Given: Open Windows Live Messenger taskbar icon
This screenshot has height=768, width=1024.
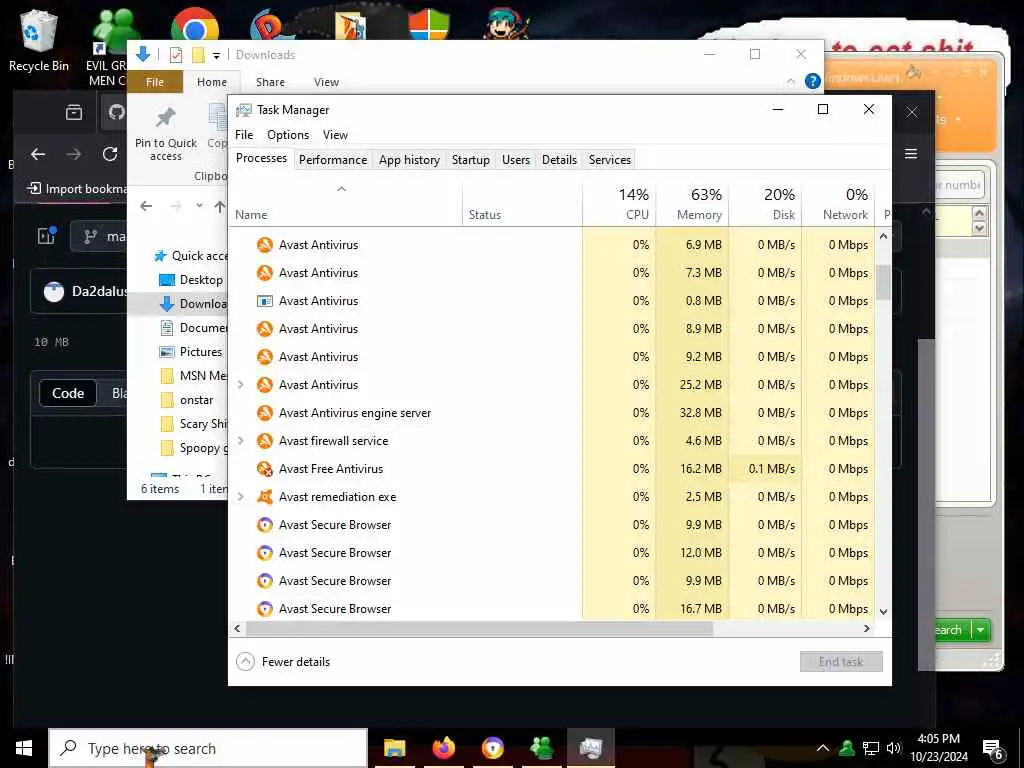Looking at the screenshot, I should coord(541,748).
